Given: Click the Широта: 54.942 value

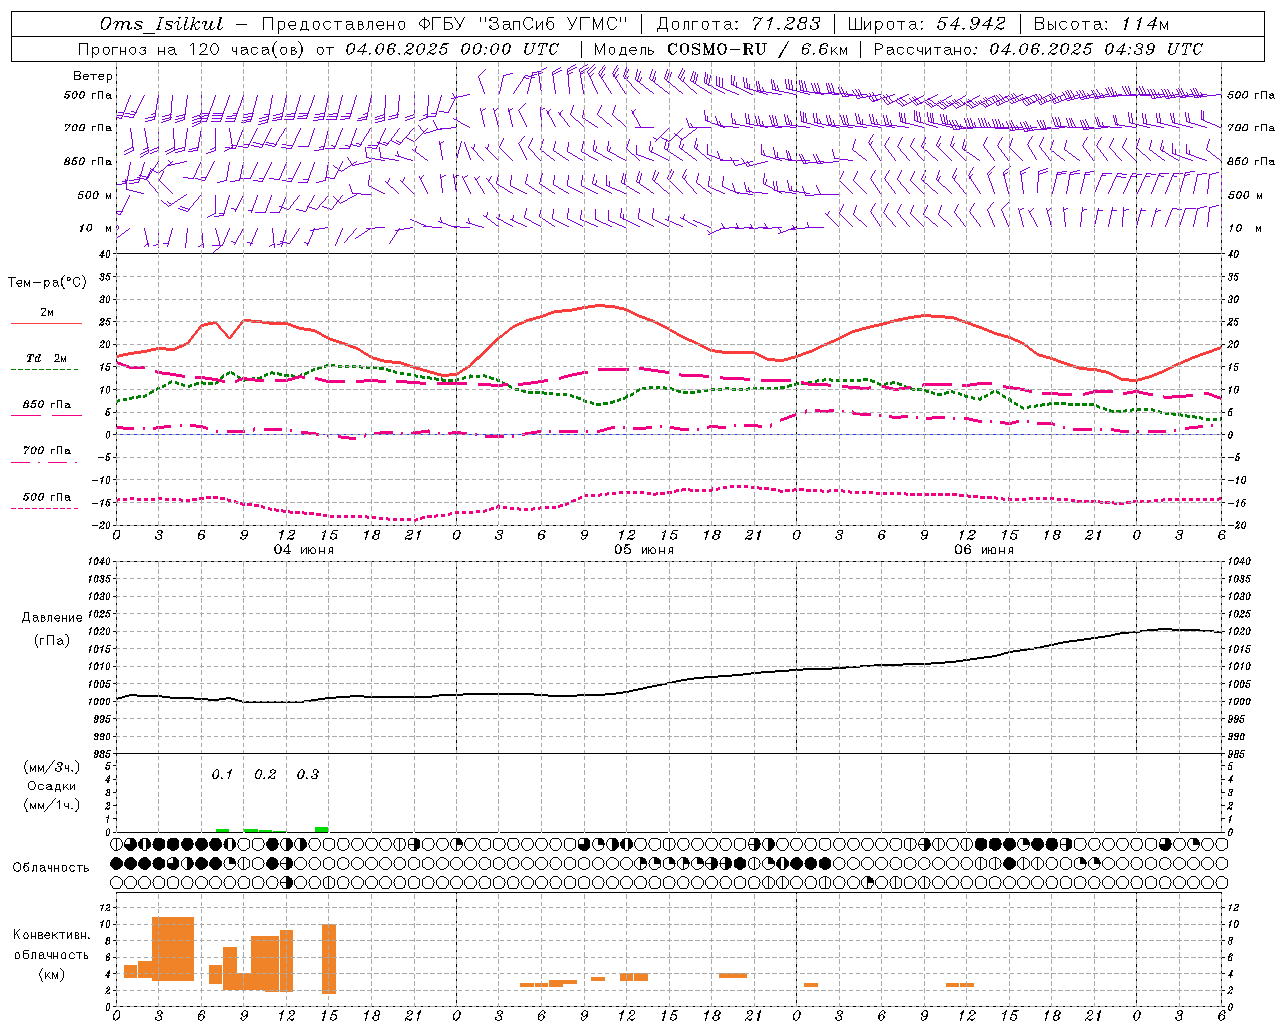Looking at the screenshot, I should (x=927, y=24).
